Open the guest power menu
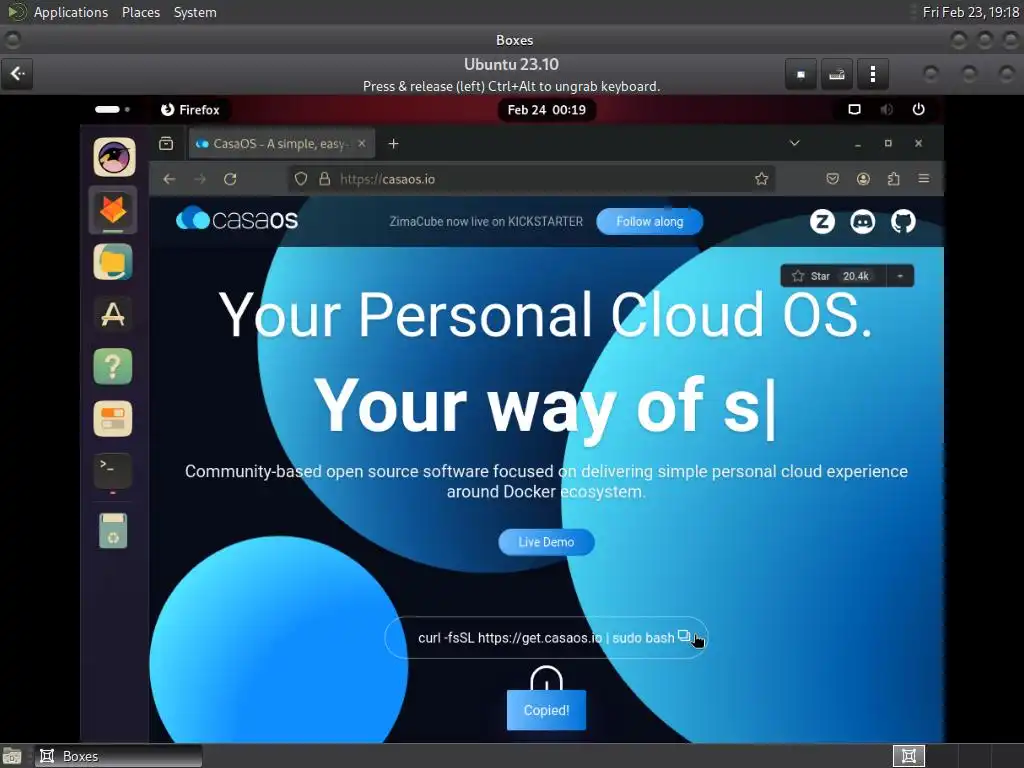Screen dimensions: 1024x768 pos(918,109)
